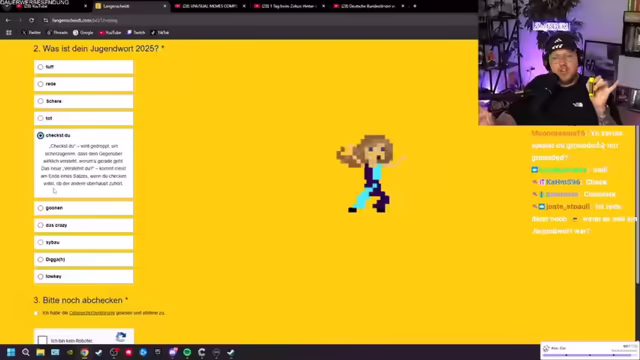Open the Windows Start menu
640x360 pixels.
tap(11, 352)
